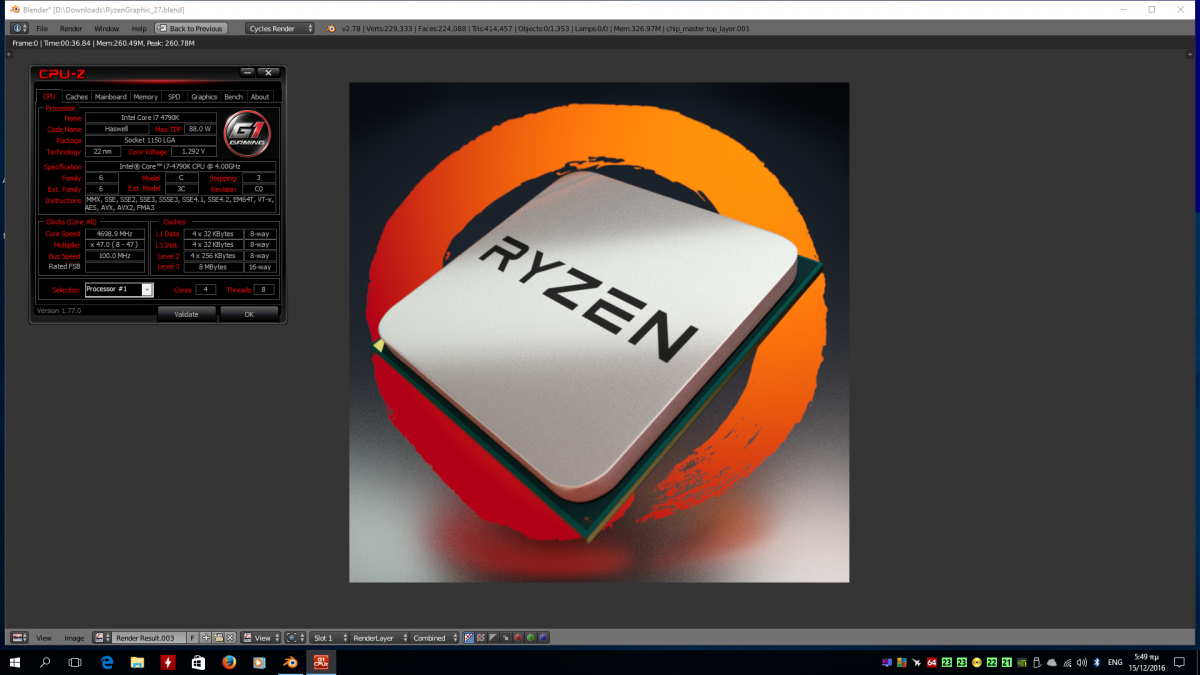Image resolution: width=1200 pixels, height=675 pixels.
Task: Click the Intel Core i7 4790K name field
Action: (150, 117)
